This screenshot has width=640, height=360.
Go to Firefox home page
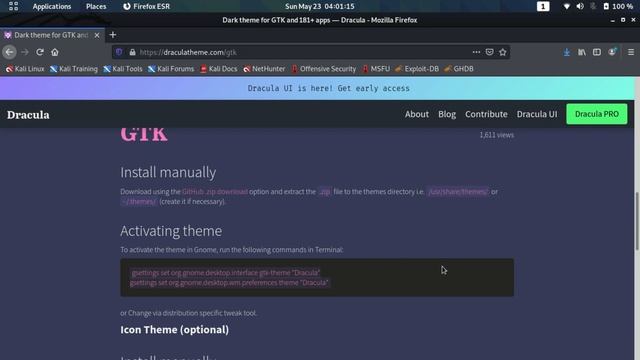coord(55,52)
